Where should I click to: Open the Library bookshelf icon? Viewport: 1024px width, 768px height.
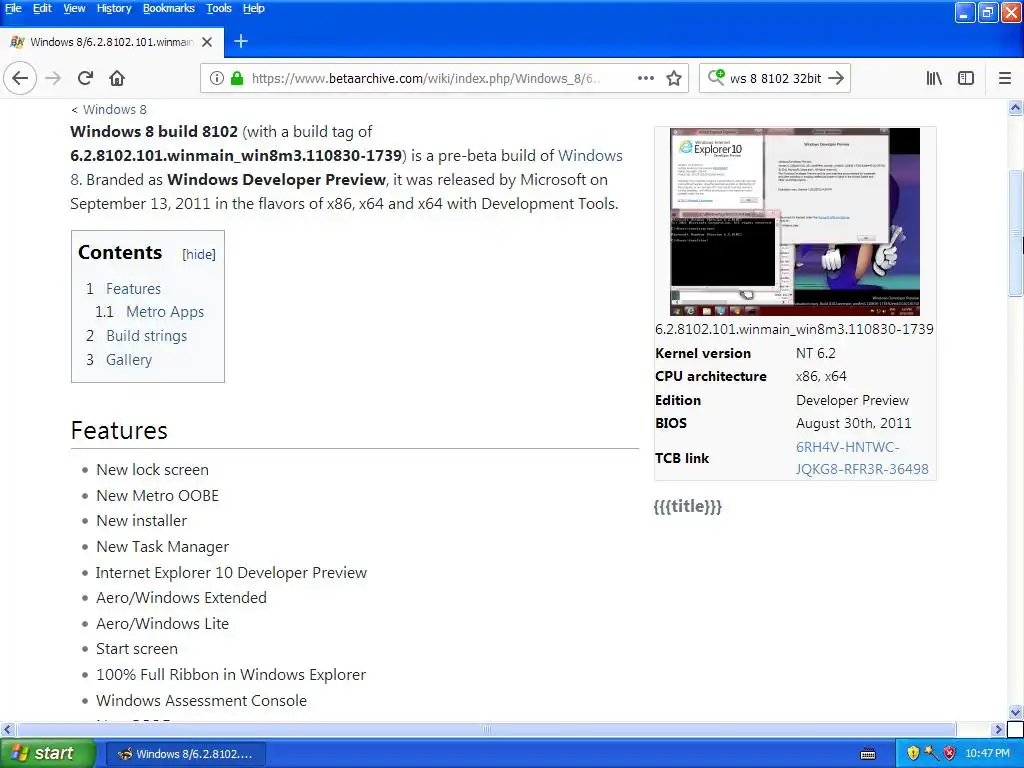pos(934,78)
